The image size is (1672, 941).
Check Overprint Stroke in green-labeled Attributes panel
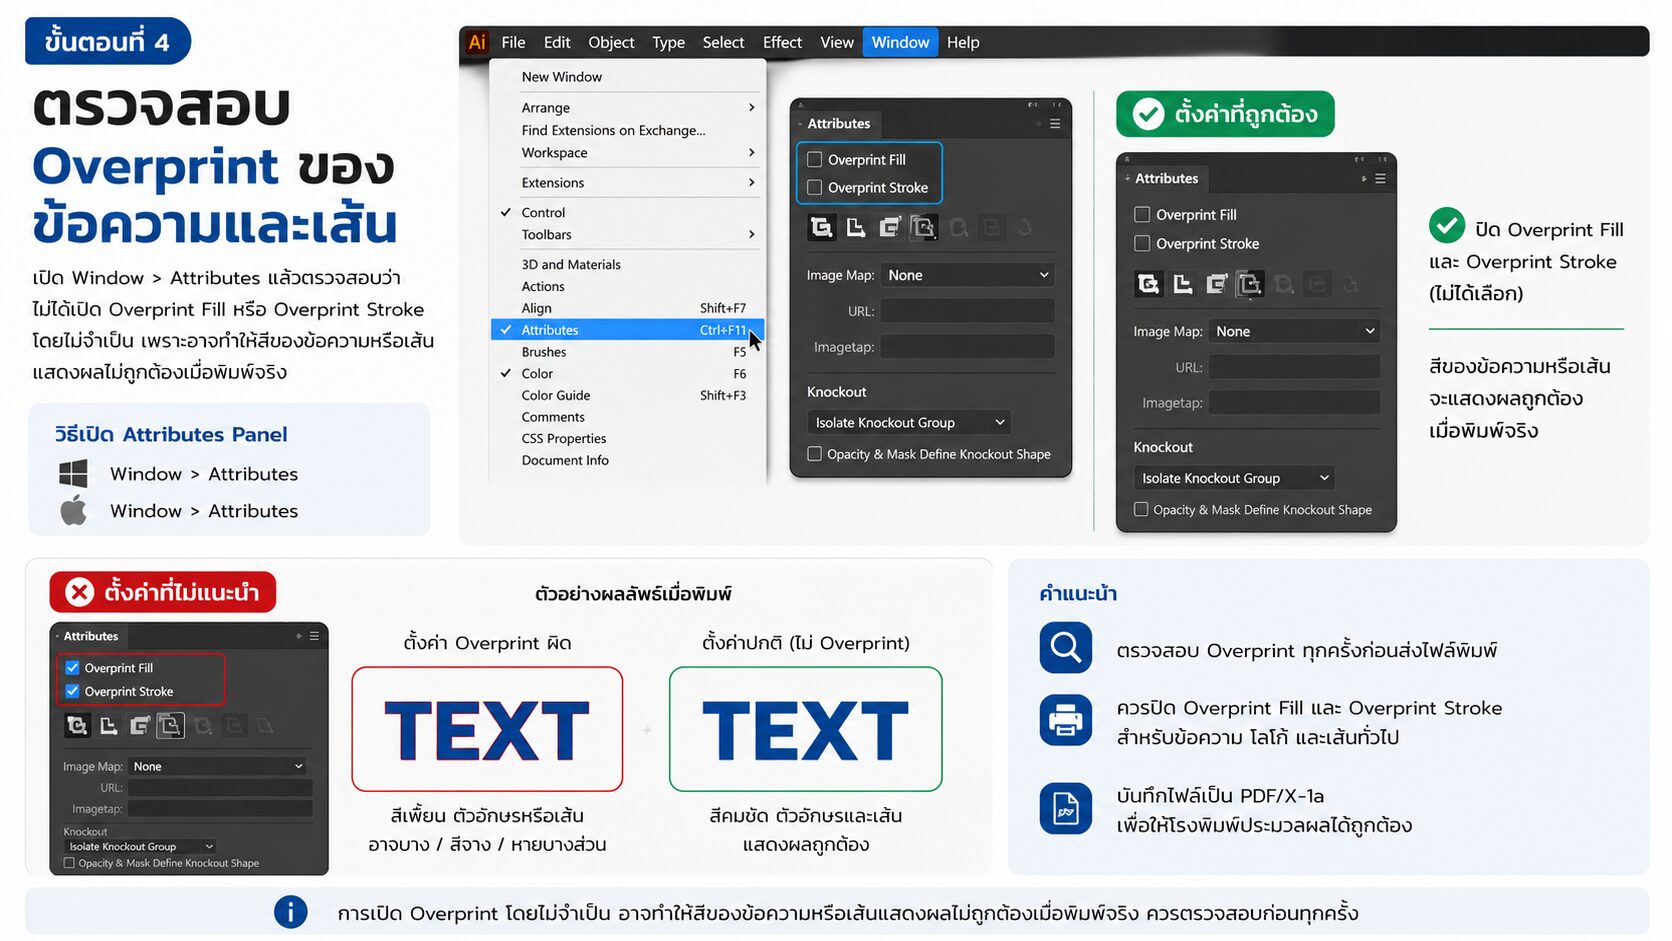click(1142, 243)
